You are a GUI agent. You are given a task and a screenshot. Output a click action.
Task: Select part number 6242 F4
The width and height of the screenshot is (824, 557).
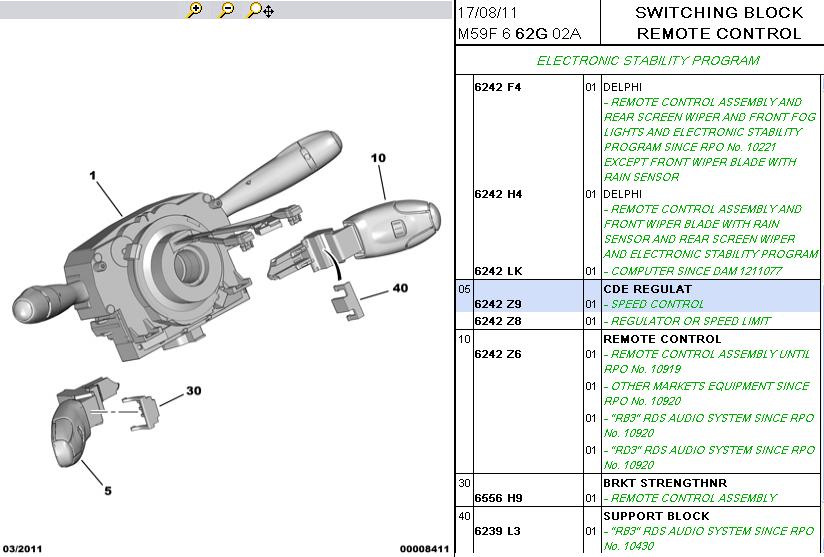pyautogui.click(x=498, y=87)
